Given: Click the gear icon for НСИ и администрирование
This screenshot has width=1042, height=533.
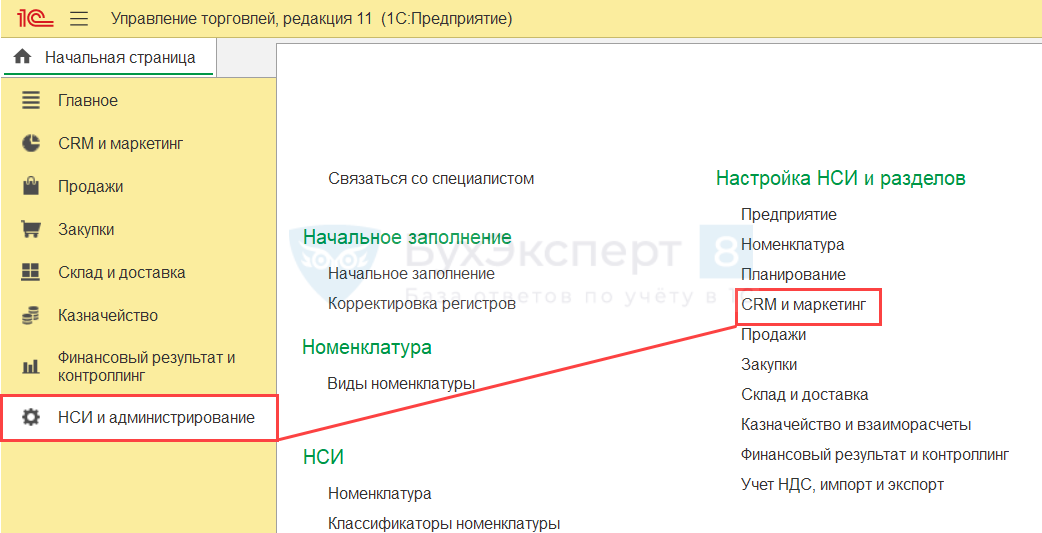Looking at the screenshot, I should coord(31,418).
